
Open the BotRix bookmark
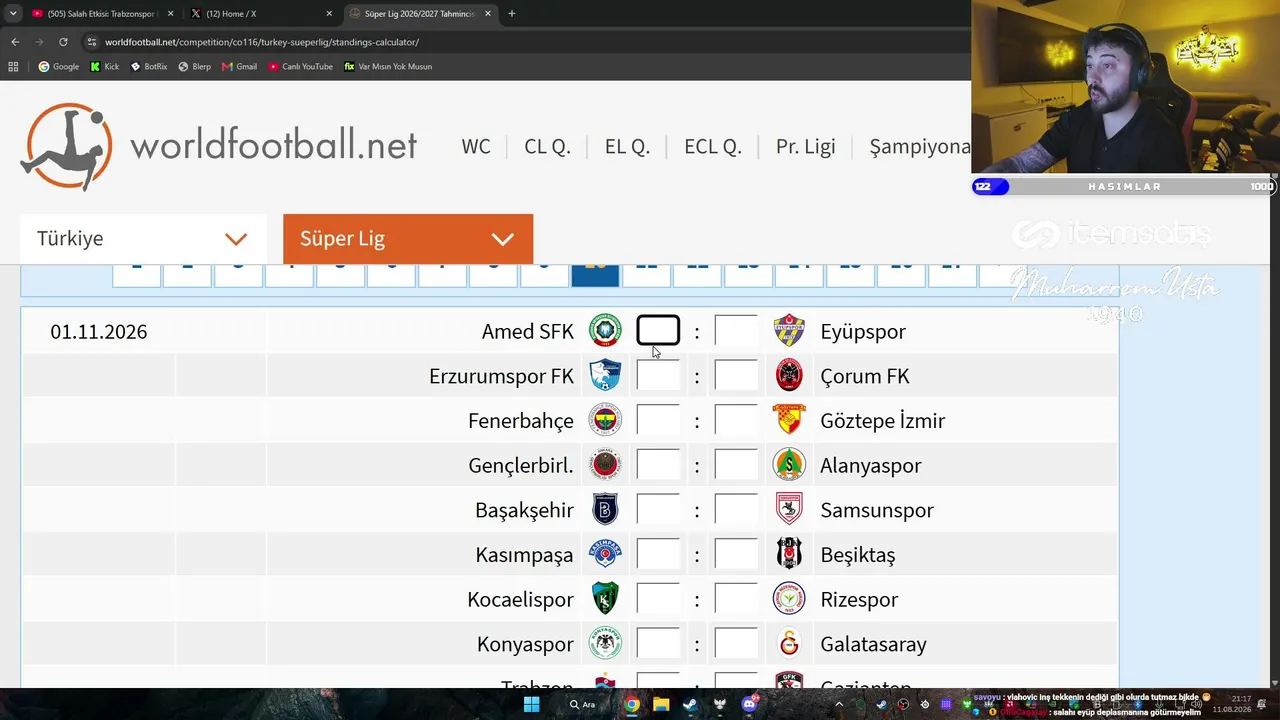pyautogui.click(x=149, y=67)
